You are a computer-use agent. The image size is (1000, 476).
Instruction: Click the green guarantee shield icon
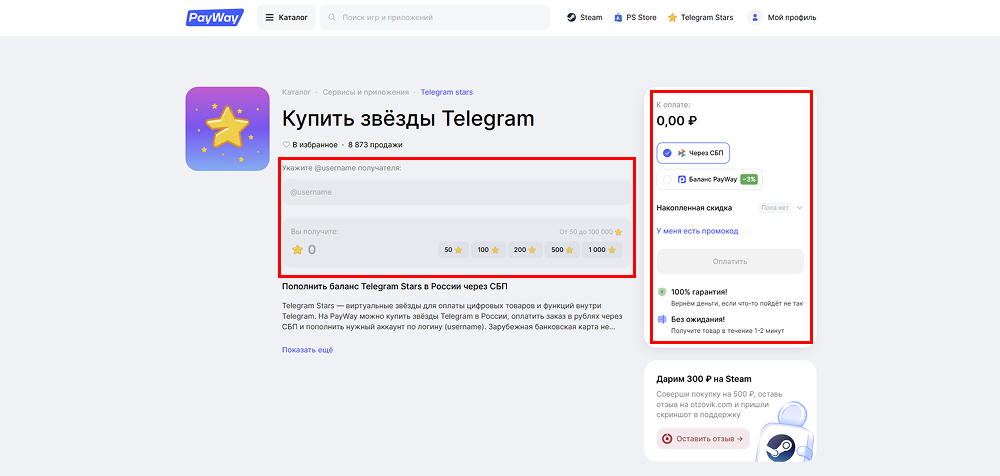click(x=662, y=292)
